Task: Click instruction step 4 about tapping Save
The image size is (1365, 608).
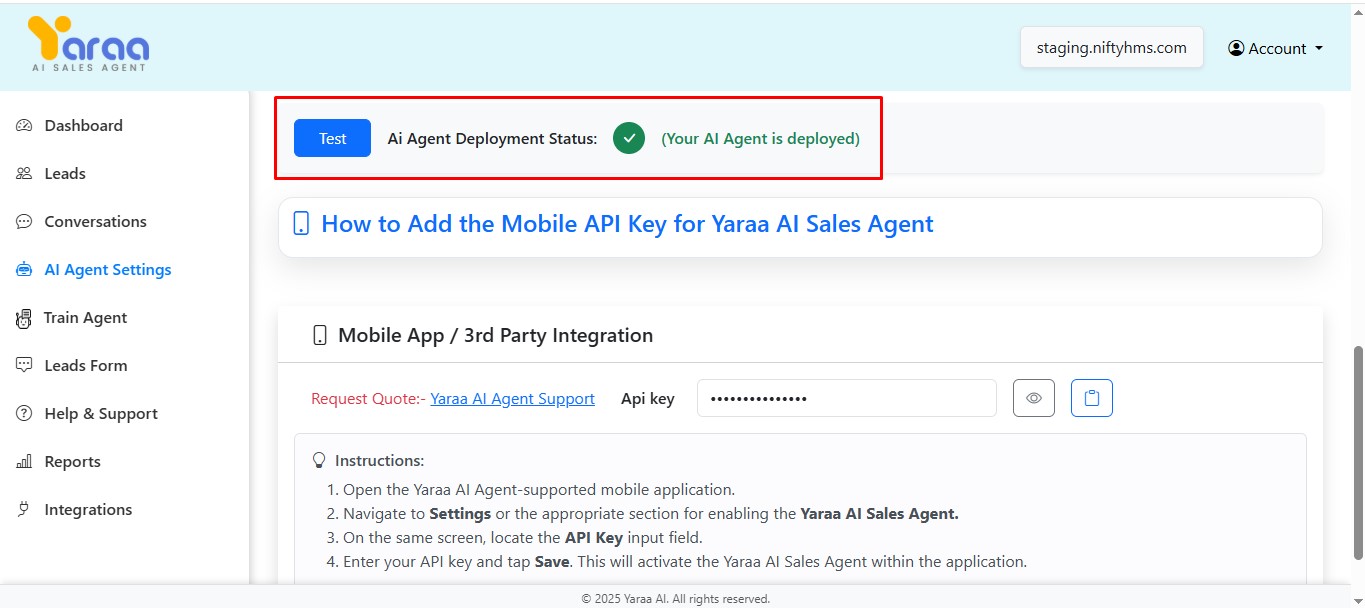Action: coord(685,561)
